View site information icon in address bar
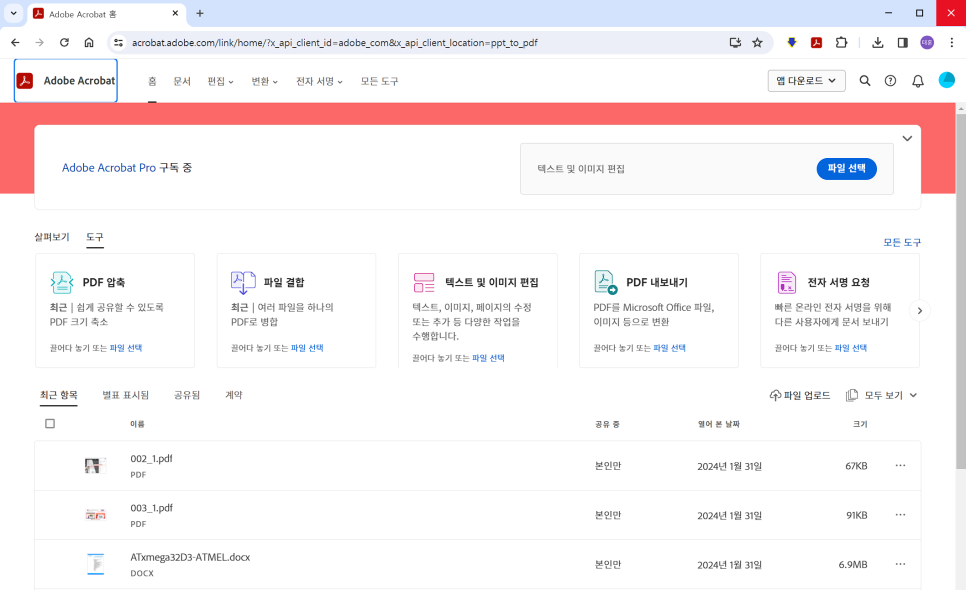Image resolution: width=966 pixels, height=590 pixels. pyautogui.click(x=118, y=42)
